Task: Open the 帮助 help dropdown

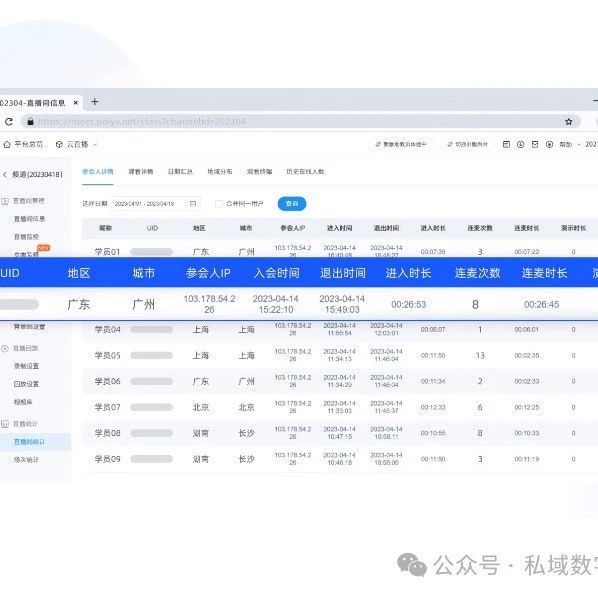Action: point(570,144)
